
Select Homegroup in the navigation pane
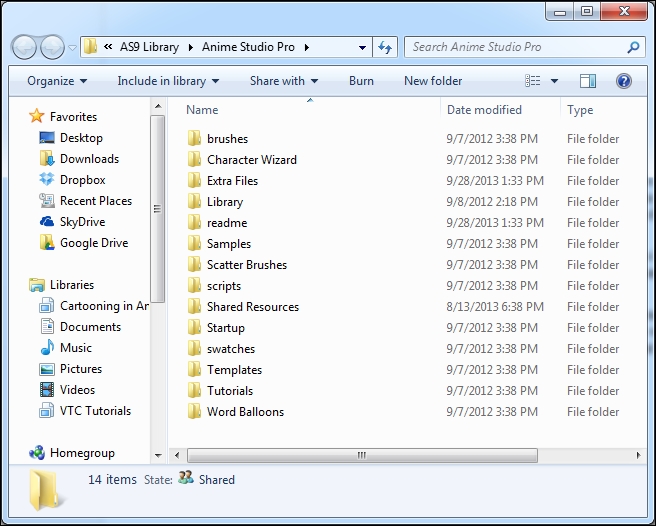pos(72,453)
